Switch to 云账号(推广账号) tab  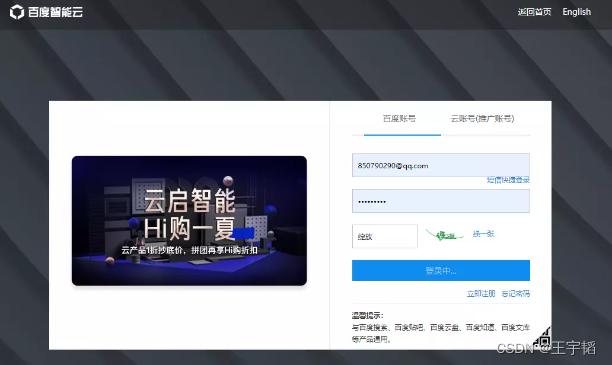coord(482,118)
